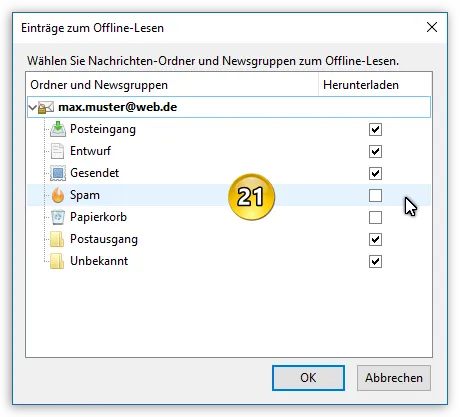Click the Postausgang folder icon
The image size is (460, 417).
pyautogui.click(x=57, y=239)
